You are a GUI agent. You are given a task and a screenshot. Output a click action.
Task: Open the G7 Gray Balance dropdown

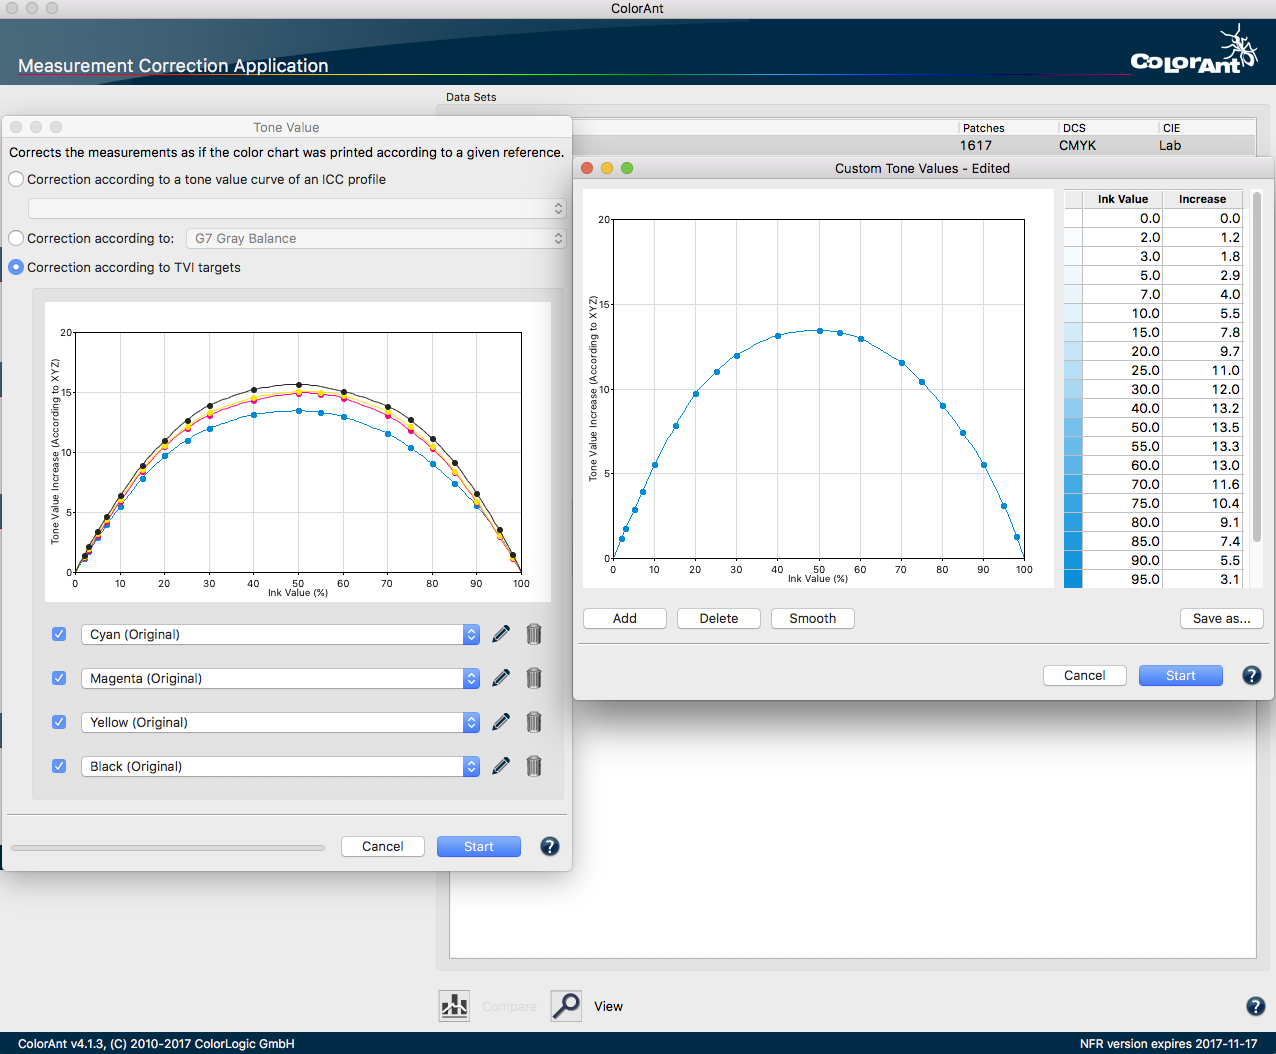[376, 238]
